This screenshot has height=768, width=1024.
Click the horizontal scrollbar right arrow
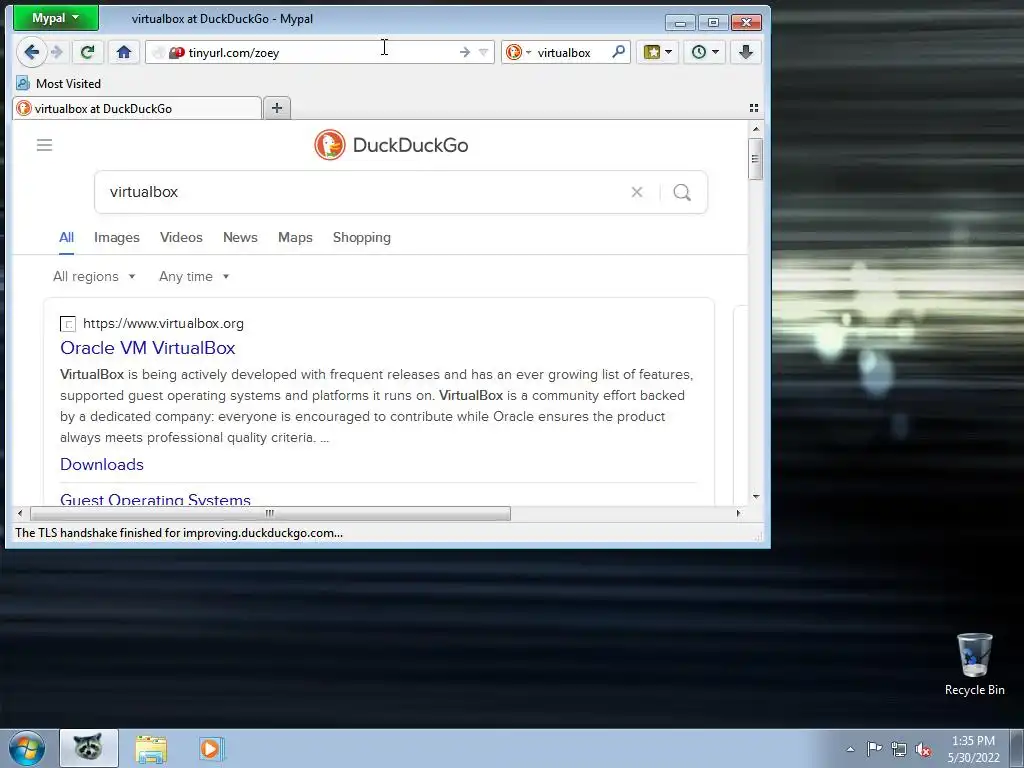[x=739, y=514]
